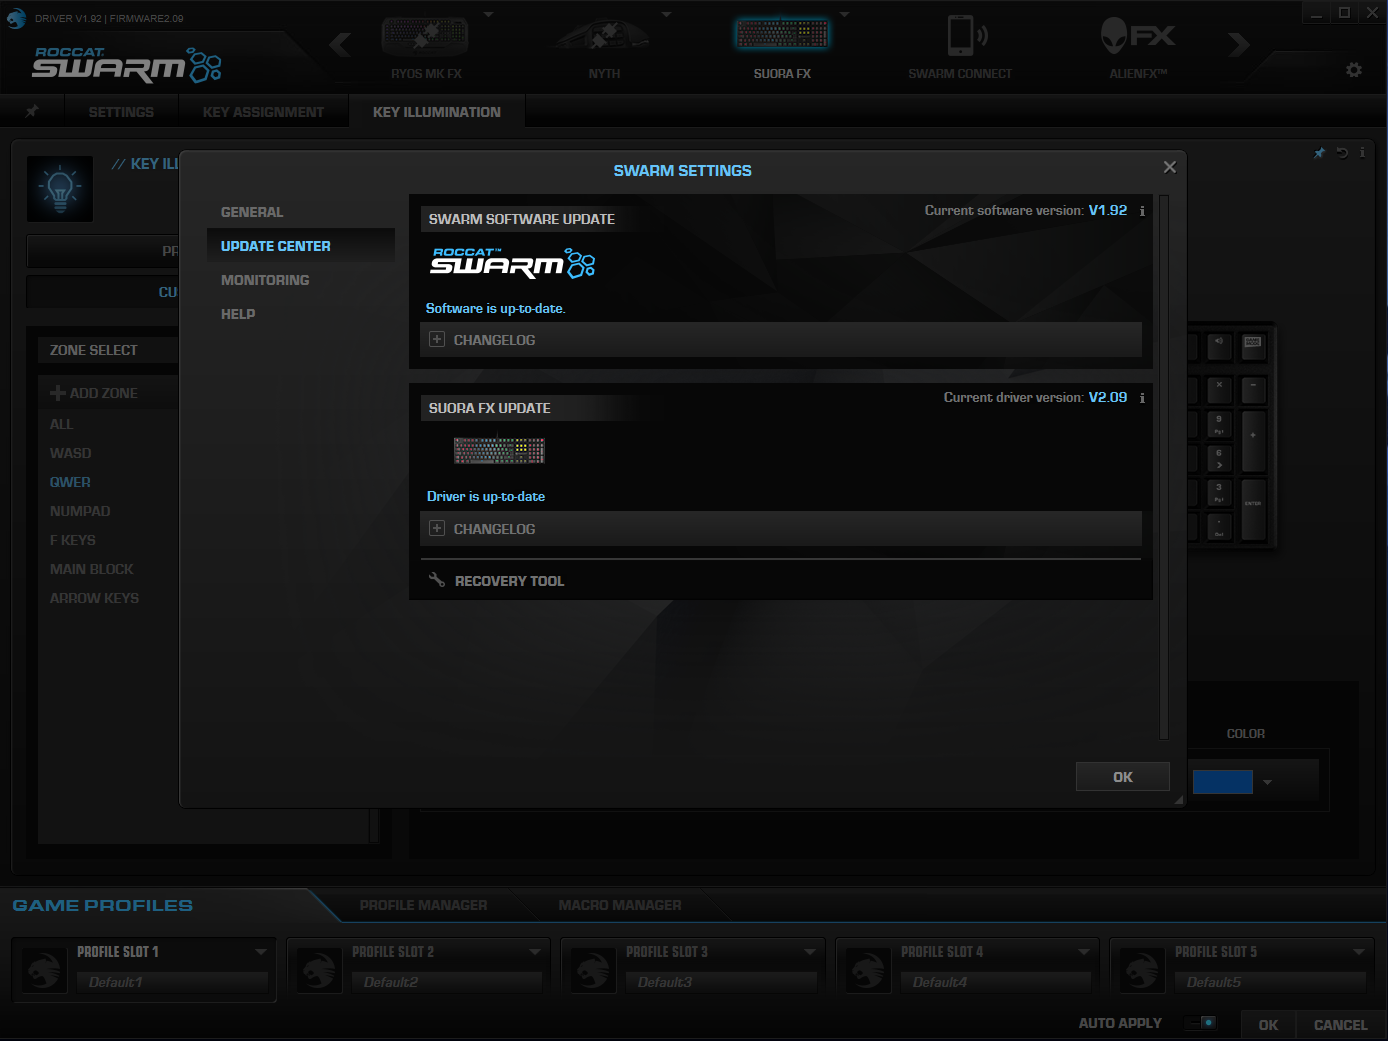
Task: Click the Profile Slot 2 Roccat icon
Action: 319,970
